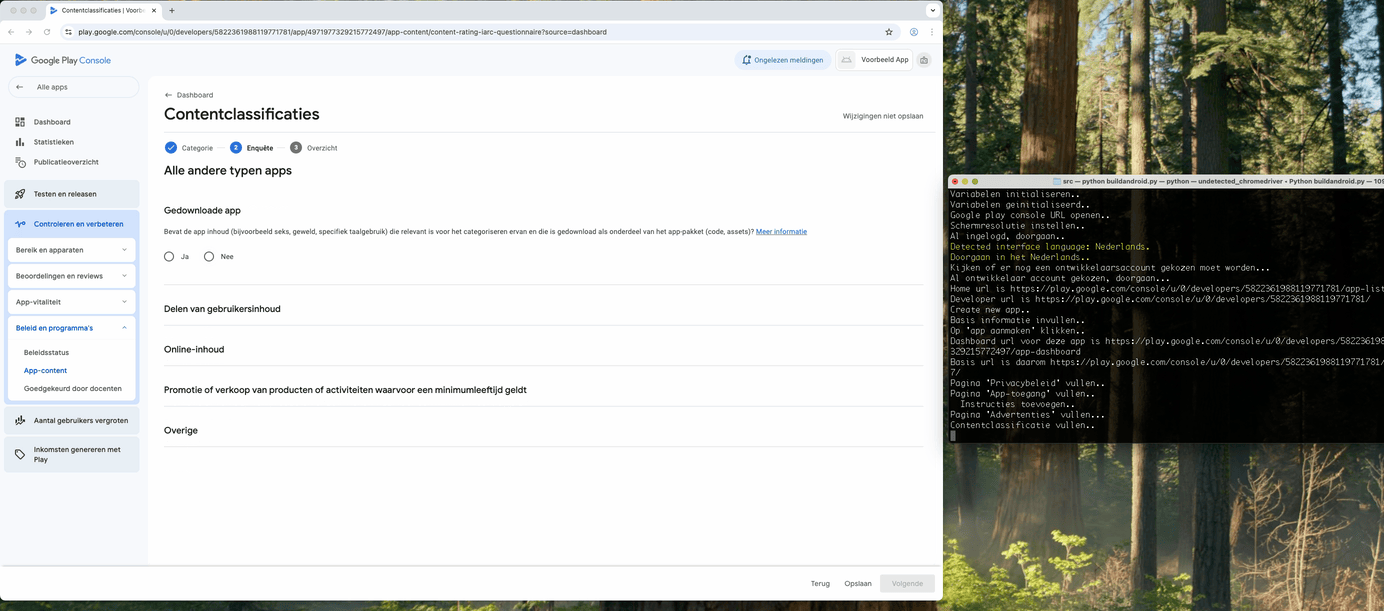
Task: Click the Aantal gebruikers vergroten icon
Action: tap(20, 421)
